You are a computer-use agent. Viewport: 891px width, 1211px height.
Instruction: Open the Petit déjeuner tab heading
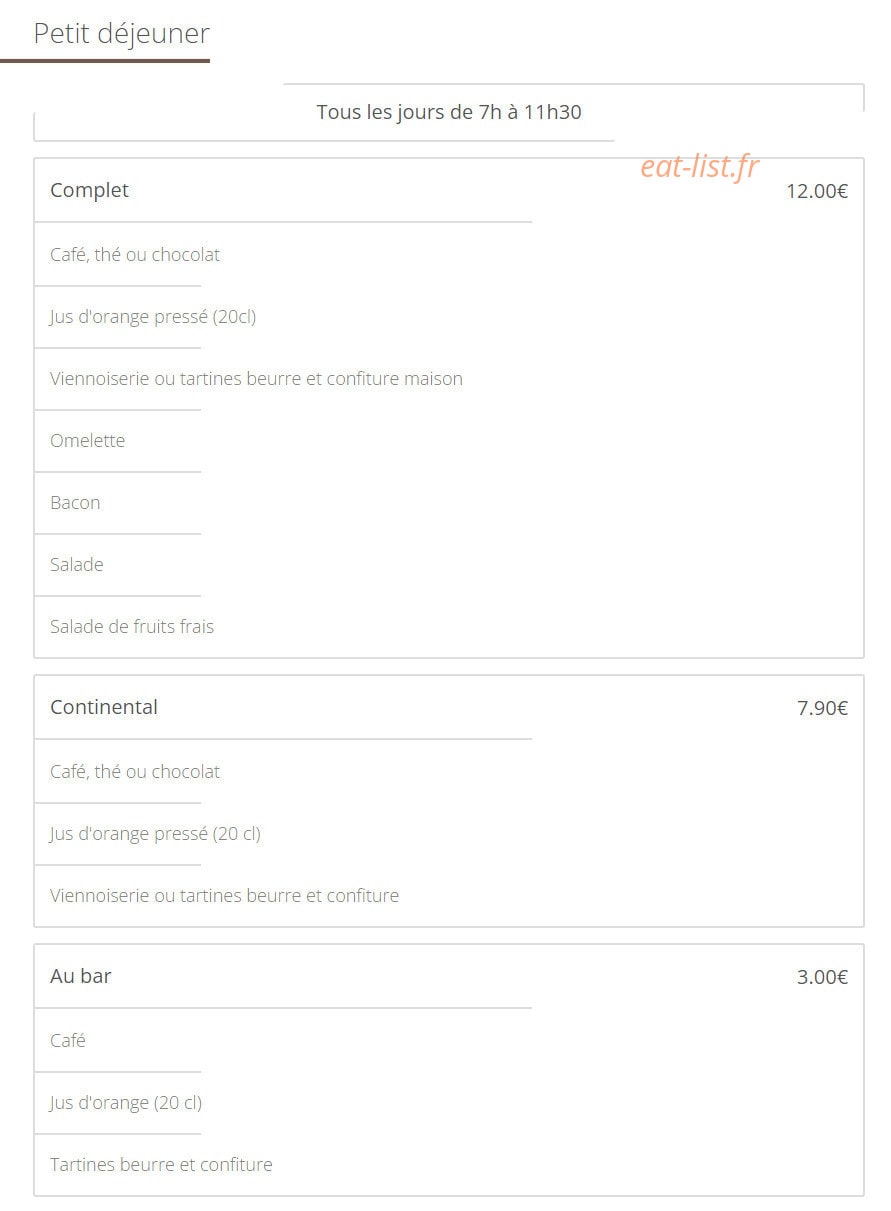121,33
